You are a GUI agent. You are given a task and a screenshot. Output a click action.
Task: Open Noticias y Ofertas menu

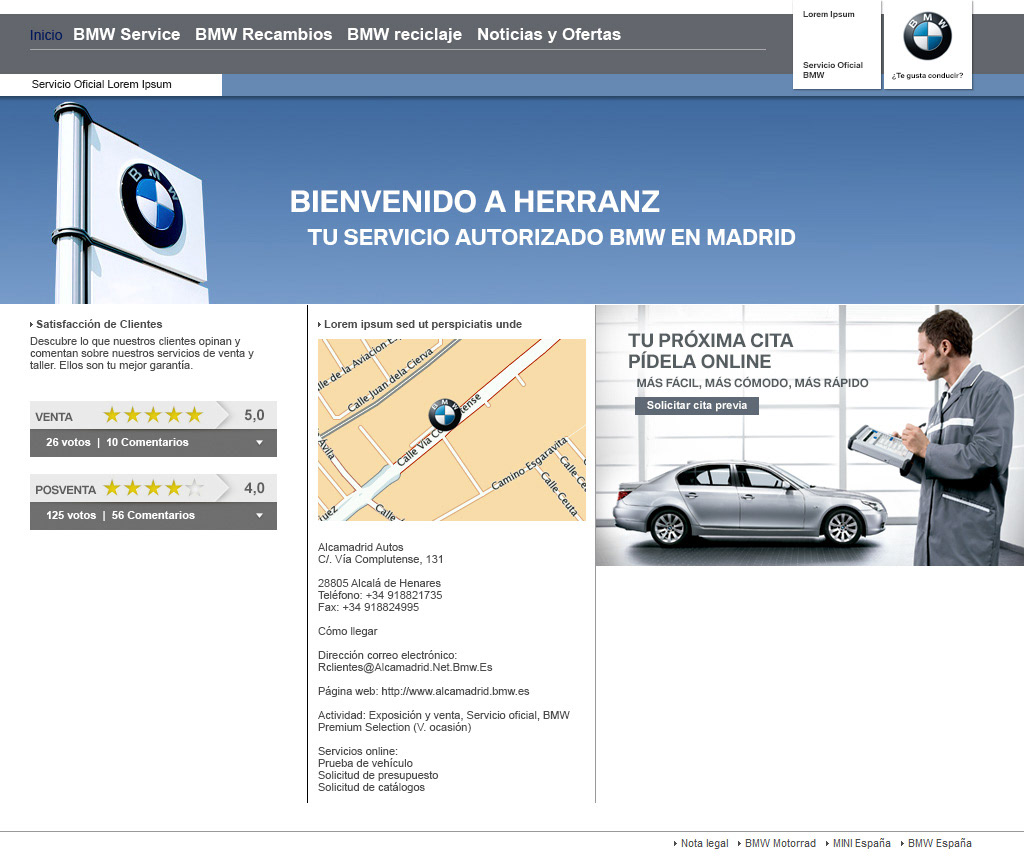pos(549,34)
